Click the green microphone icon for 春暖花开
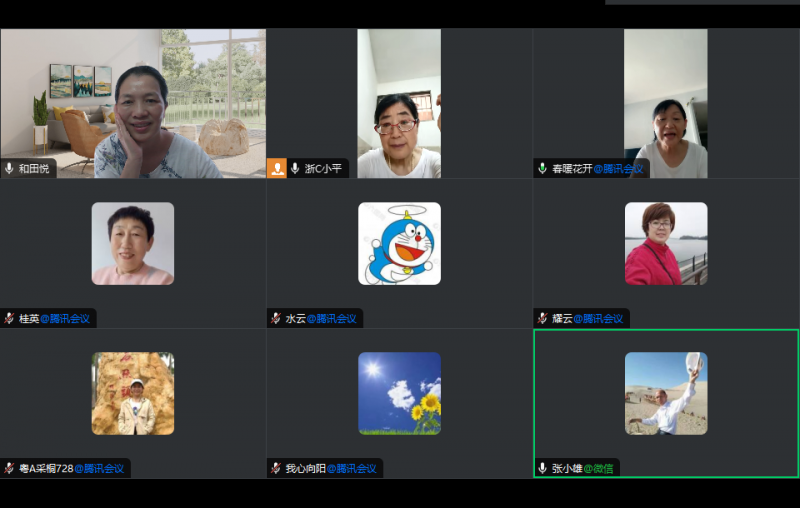Screen dimensions: 800x508 coord(542,169)
